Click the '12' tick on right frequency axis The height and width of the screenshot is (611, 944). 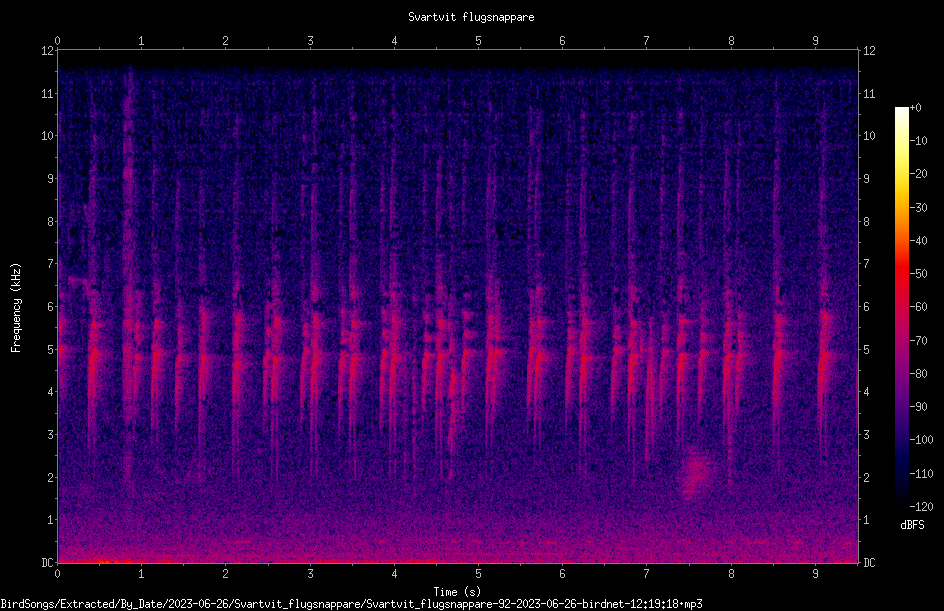pos(869,51)
